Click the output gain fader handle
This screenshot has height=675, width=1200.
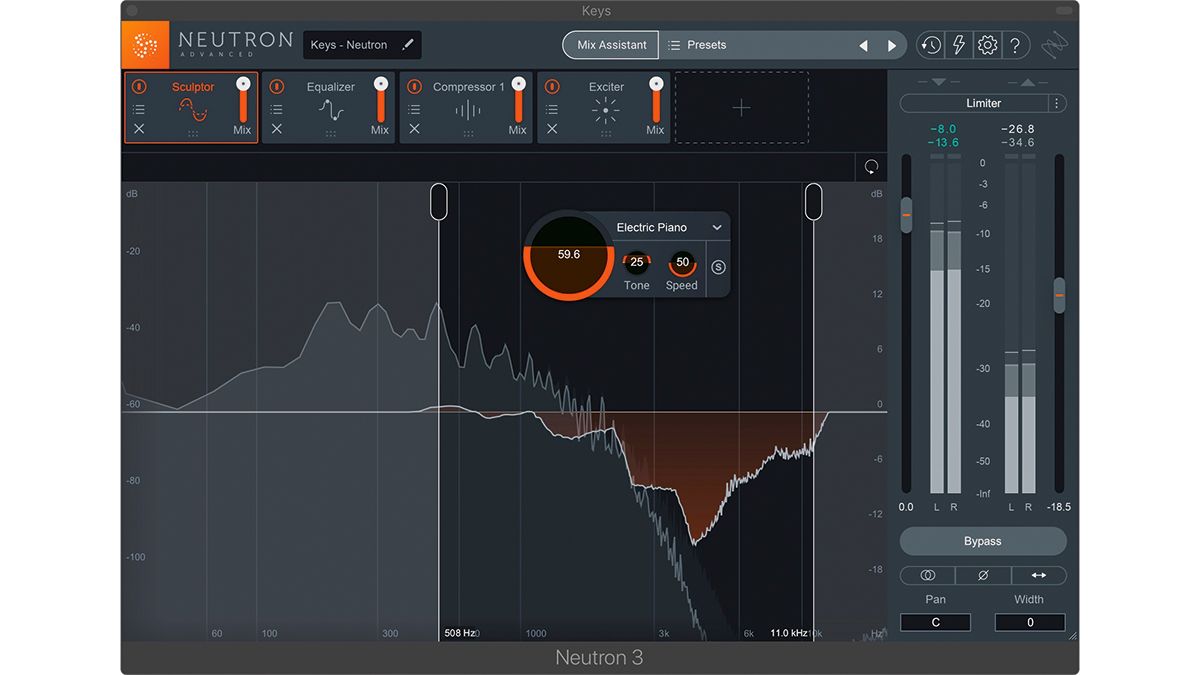[x=1059, y=295]
